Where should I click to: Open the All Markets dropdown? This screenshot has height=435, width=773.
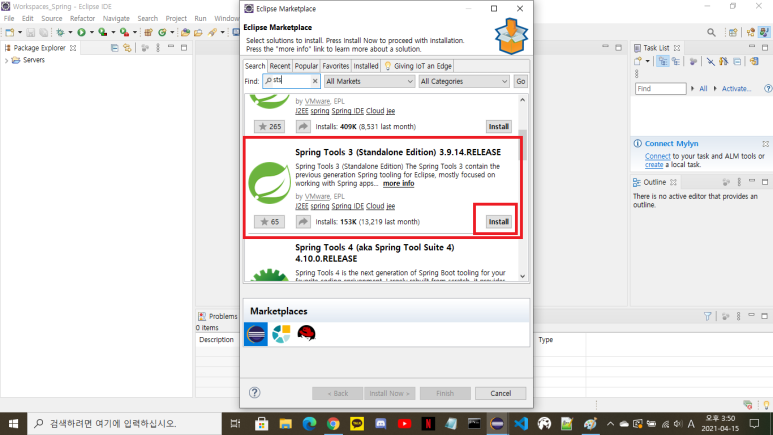click(369, 81)
